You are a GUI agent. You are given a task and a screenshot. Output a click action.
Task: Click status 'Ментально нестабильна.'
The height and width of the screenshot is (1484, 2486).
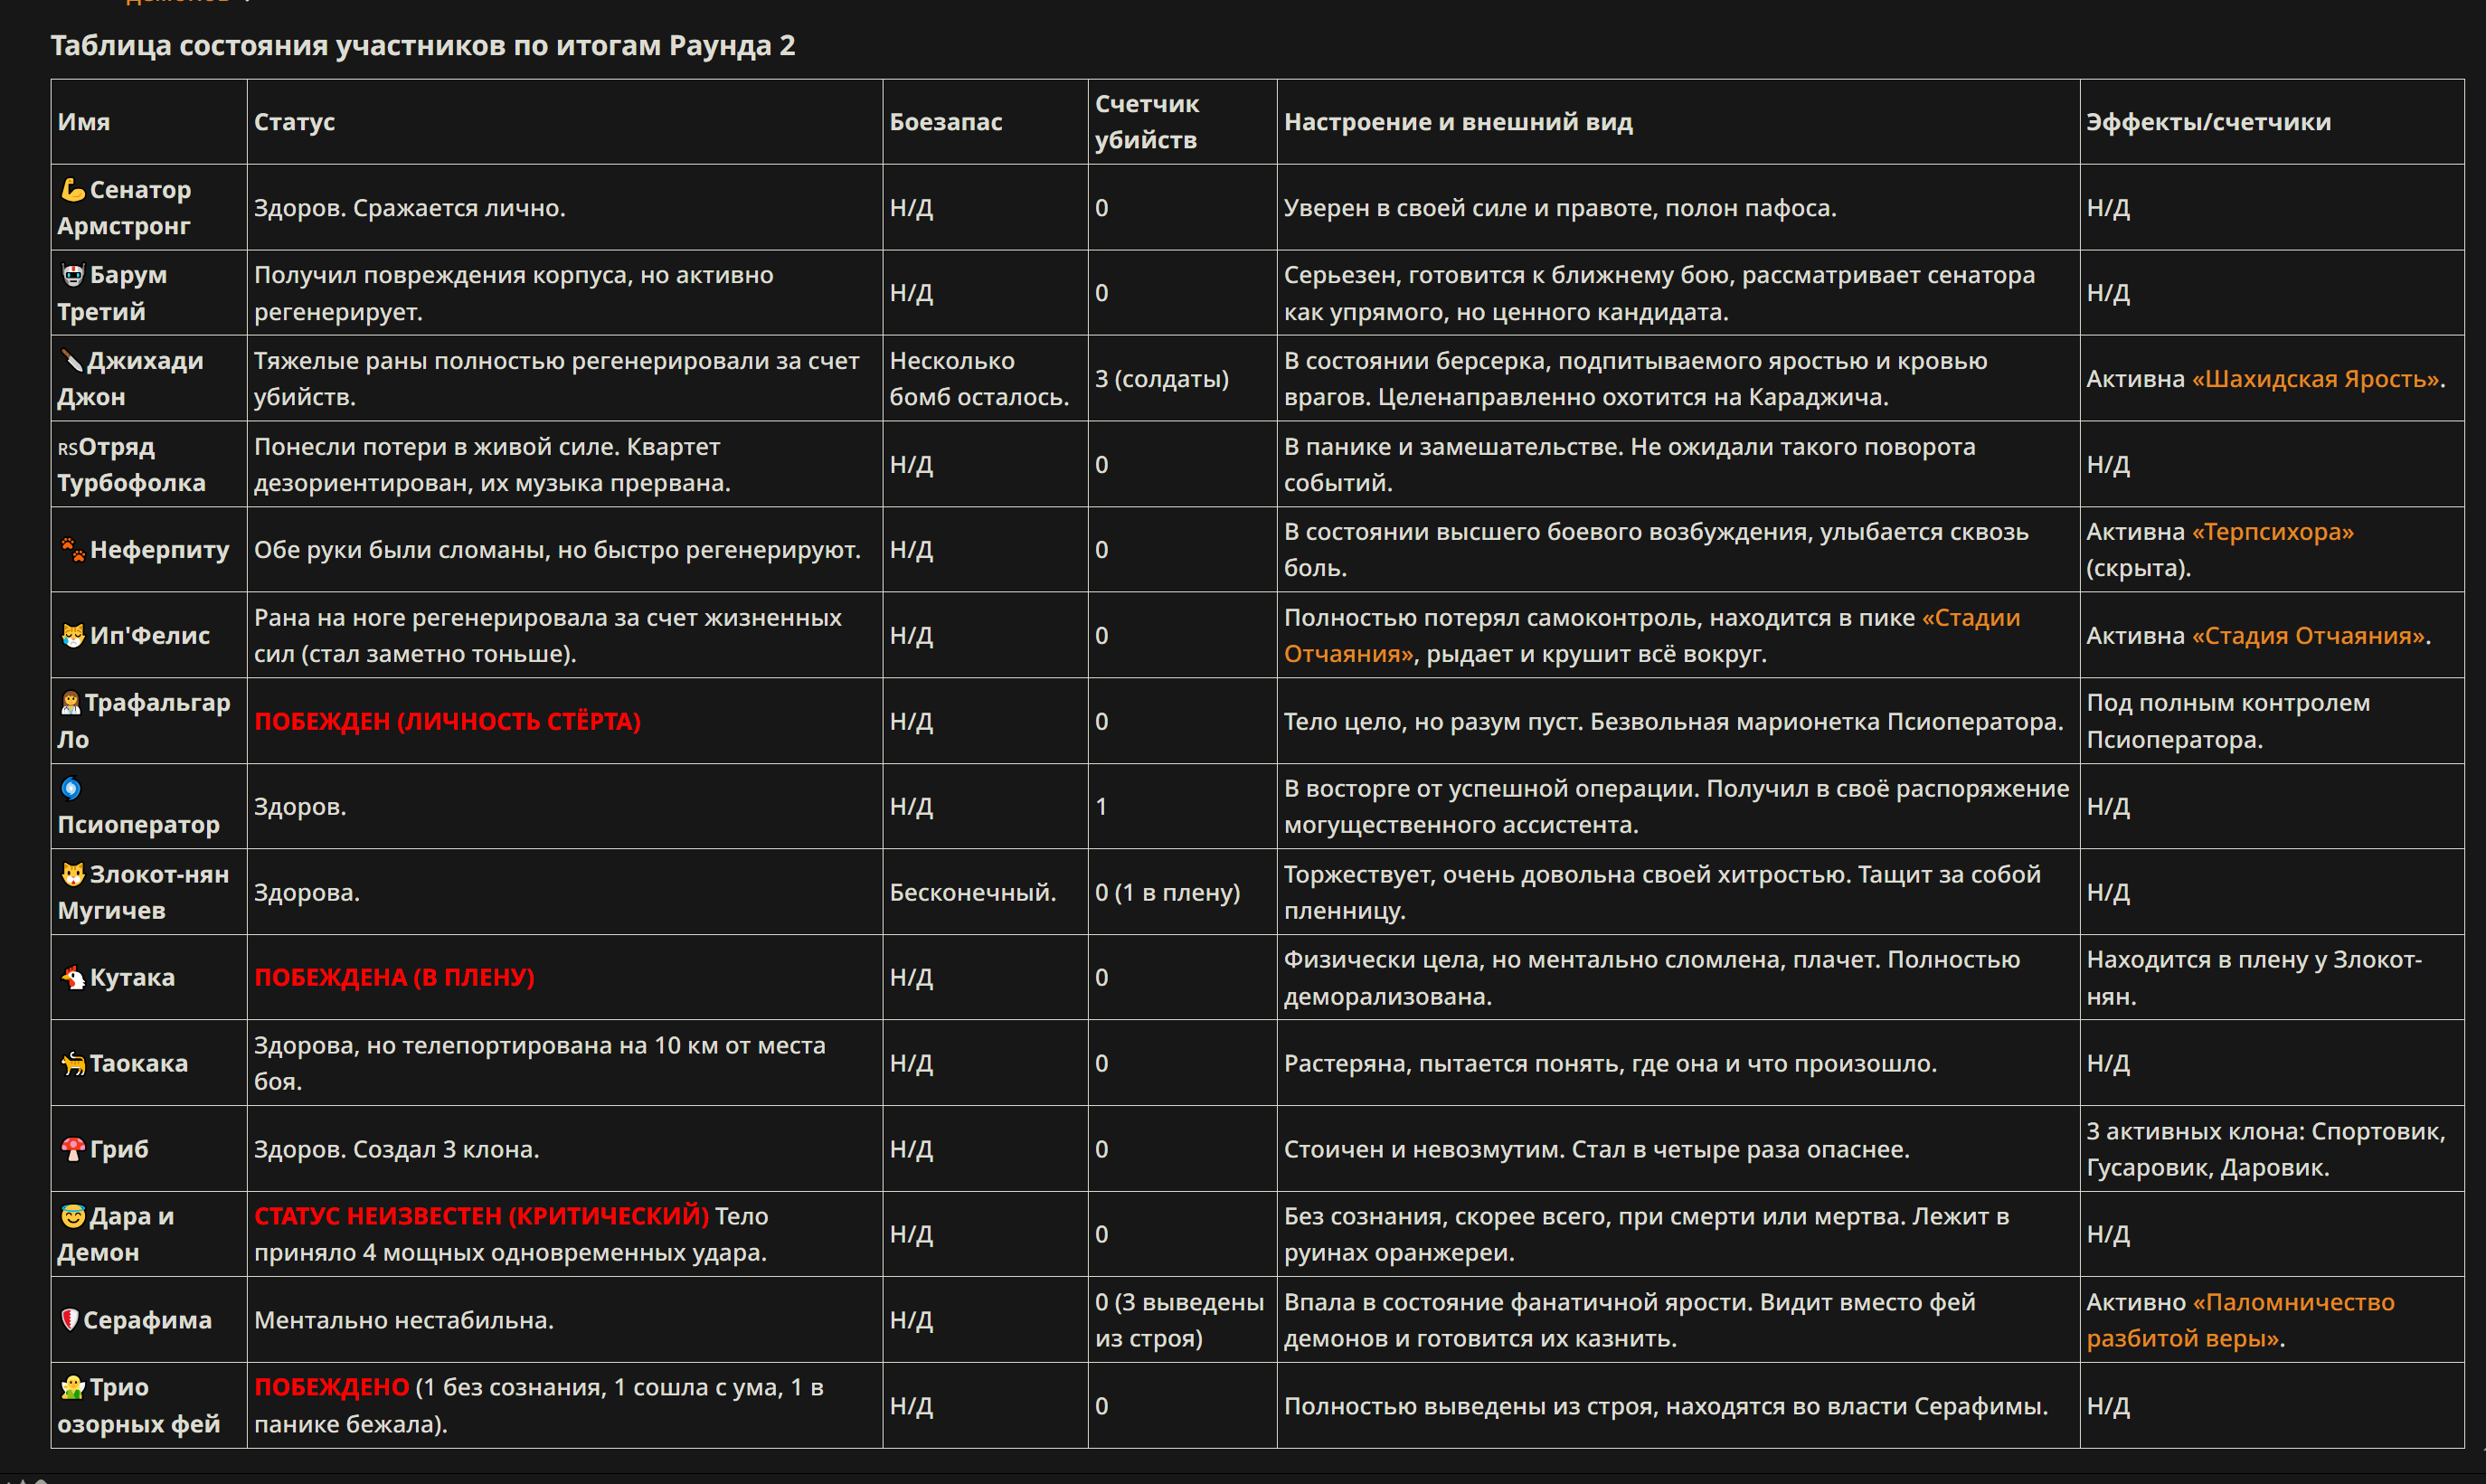click(x=404, y=1320)
